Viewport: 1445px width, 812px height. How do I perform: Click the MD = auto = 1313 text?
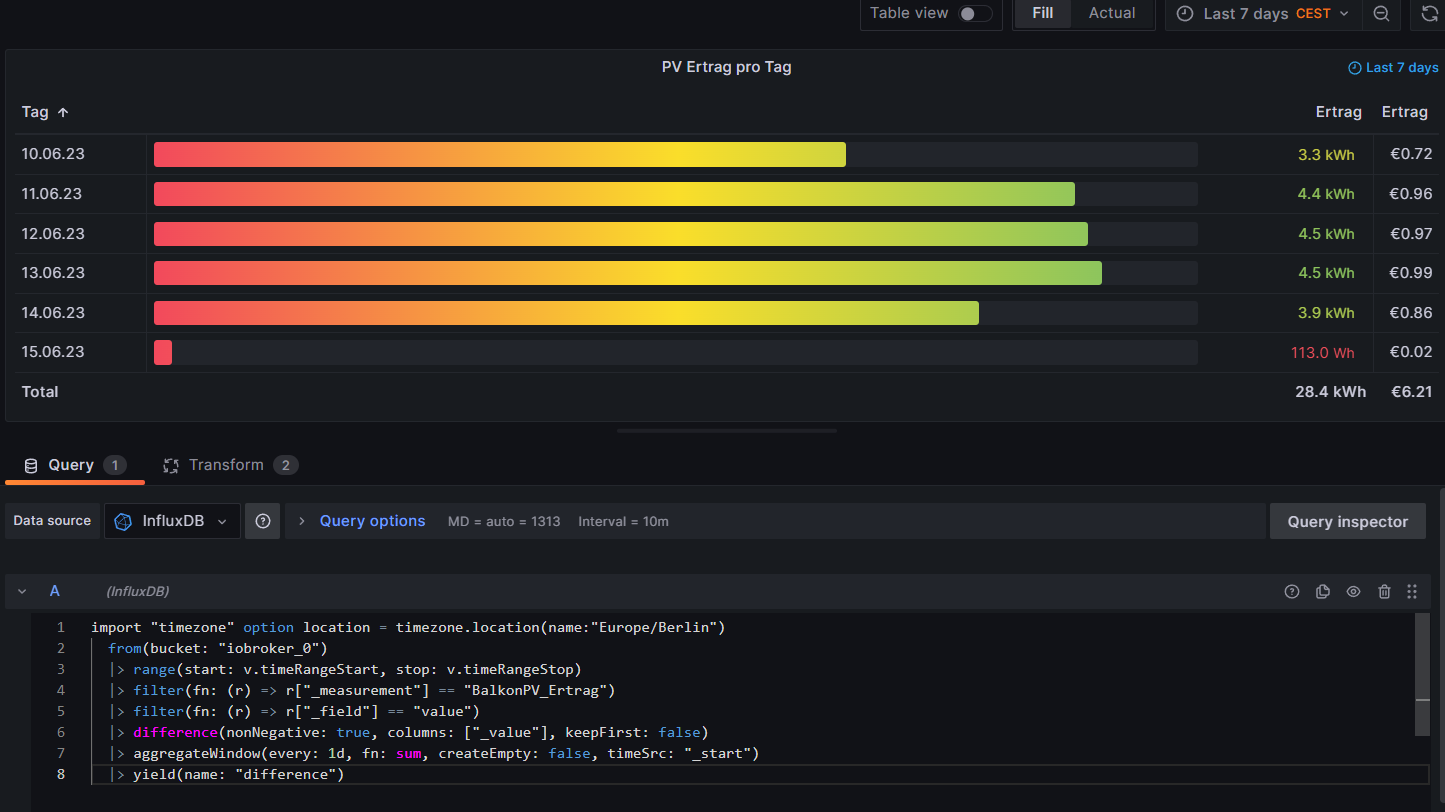click(504, 521)
